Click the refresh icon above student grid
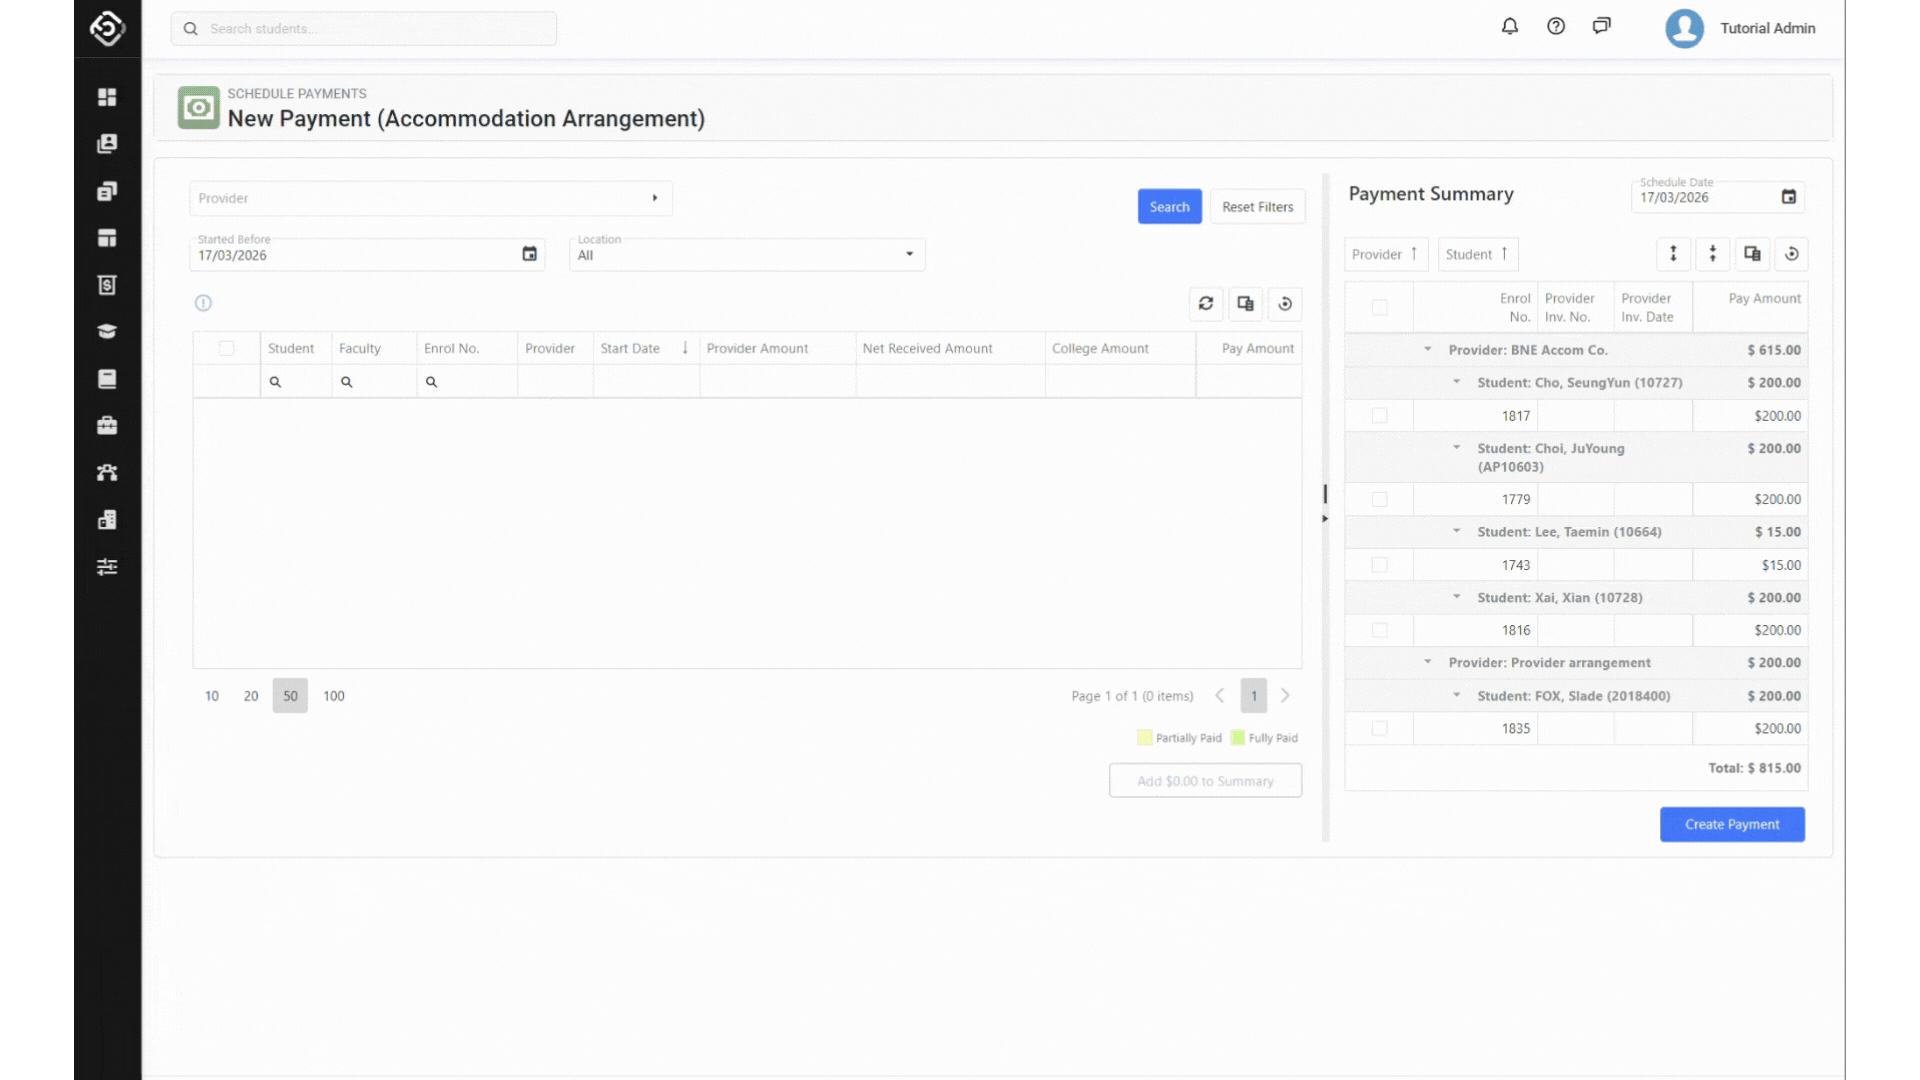1920x1080 pixels. [1206, 303]
